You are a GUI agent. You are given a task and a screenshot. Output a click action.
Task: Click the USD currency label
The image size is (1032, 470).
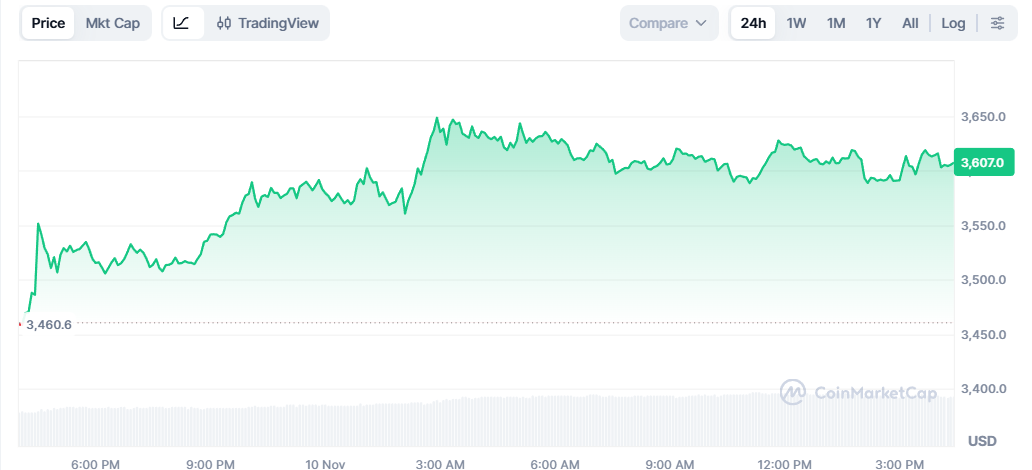coord(981,441)
